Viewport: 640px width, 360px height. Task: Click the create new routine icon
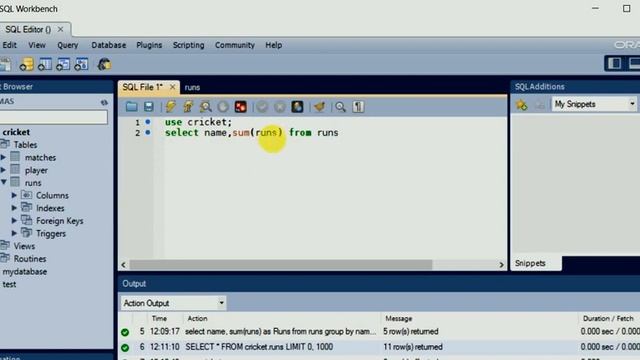pyautogui.click(x=81, y=64)
